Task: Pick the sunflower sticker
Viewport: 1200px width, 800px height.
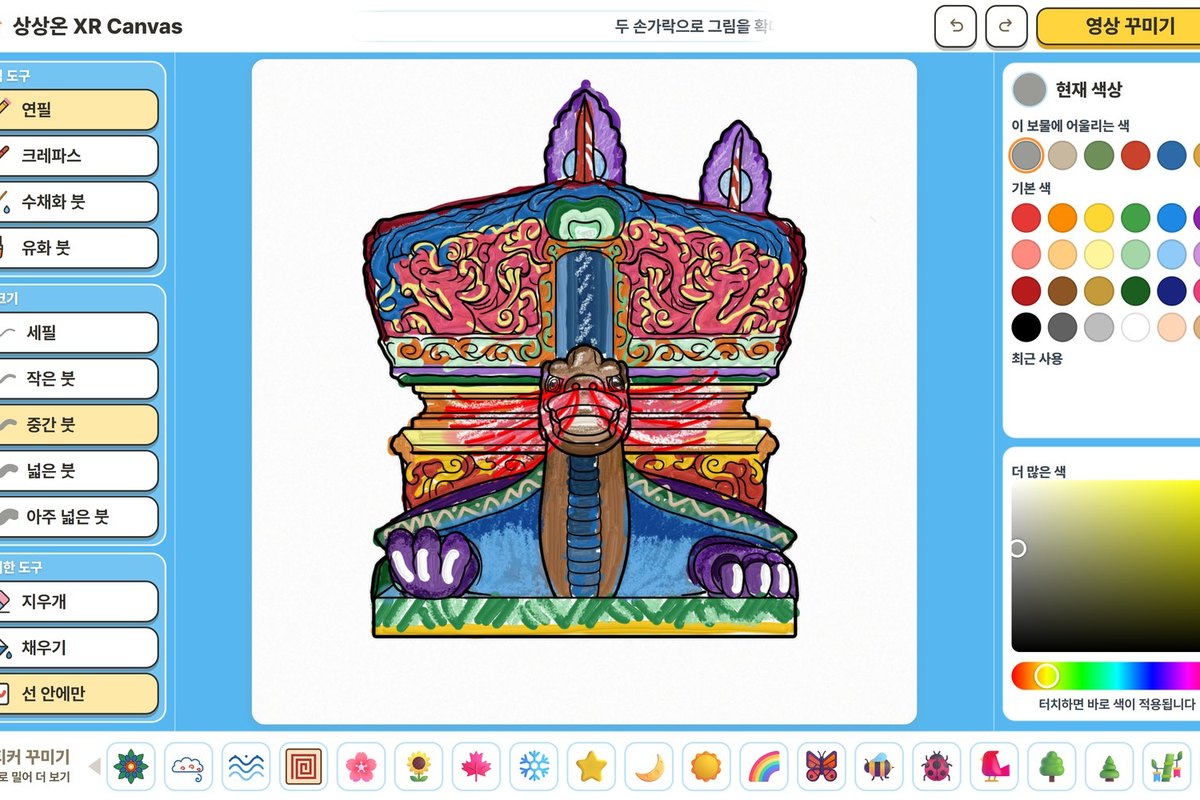Action: [418, 767]
